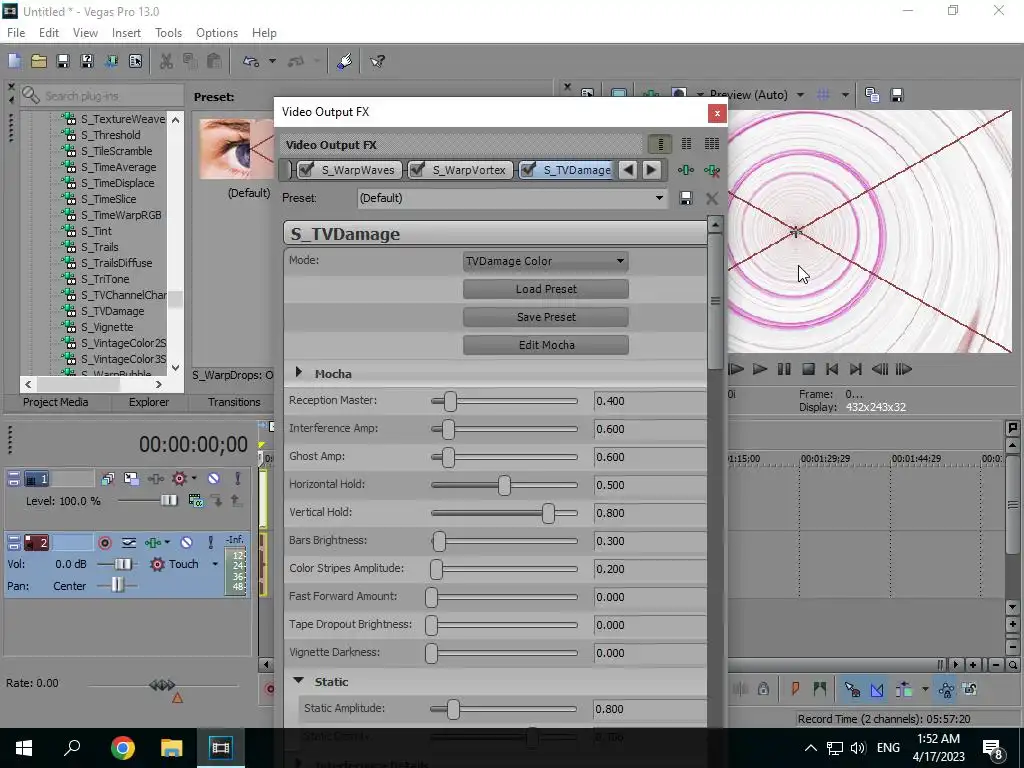1024x768 pixels.
Task: Open the Mode TVDamage Color dropdown
Action: (x=546, y=261)
